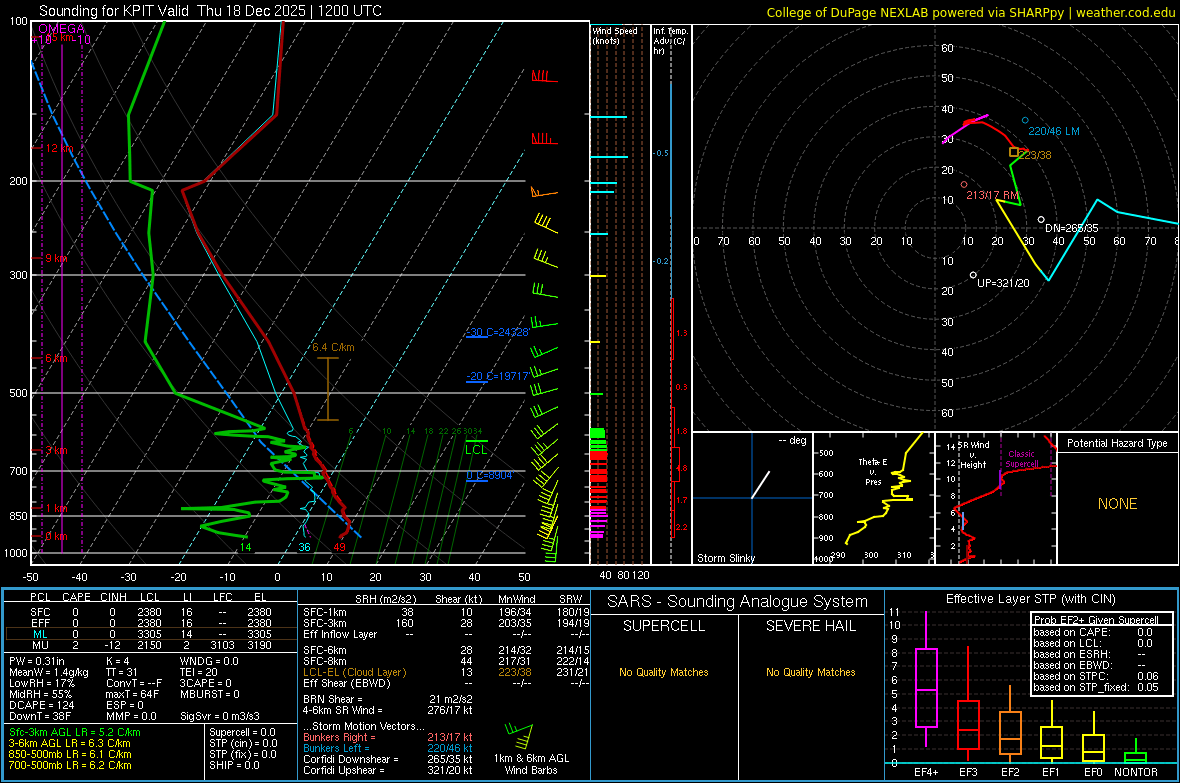Click No Quality Matches under SUPERCELL

click(664, 672)
